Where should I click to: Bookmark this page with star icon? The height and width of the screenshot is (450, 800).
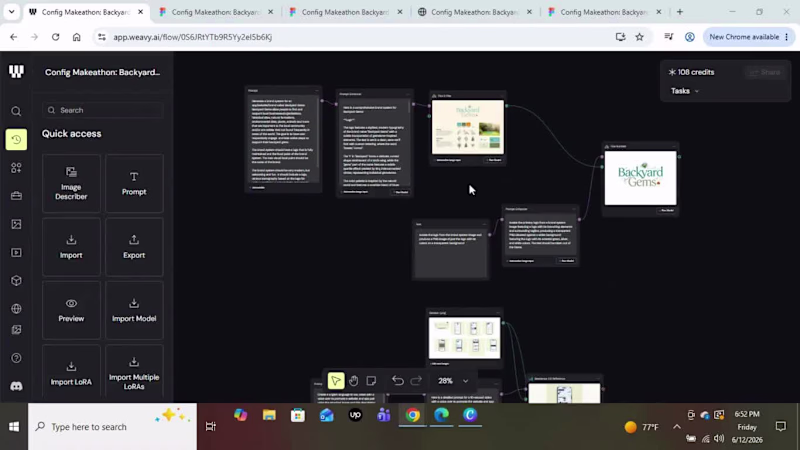[639, 37]
